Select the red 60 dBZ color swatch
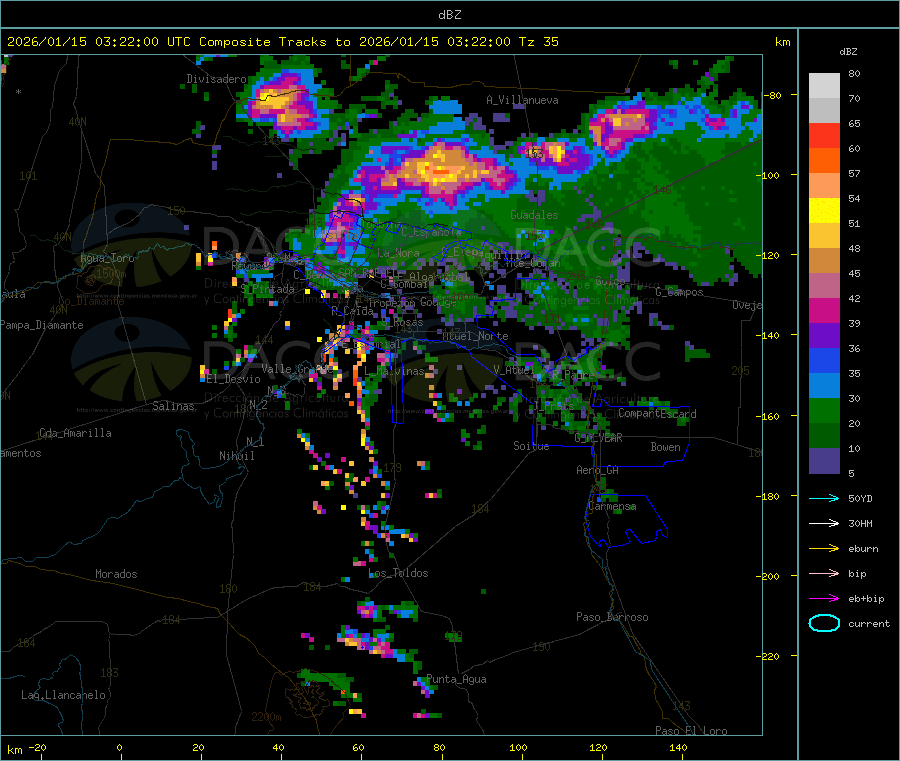 click(x=824, y=135)
